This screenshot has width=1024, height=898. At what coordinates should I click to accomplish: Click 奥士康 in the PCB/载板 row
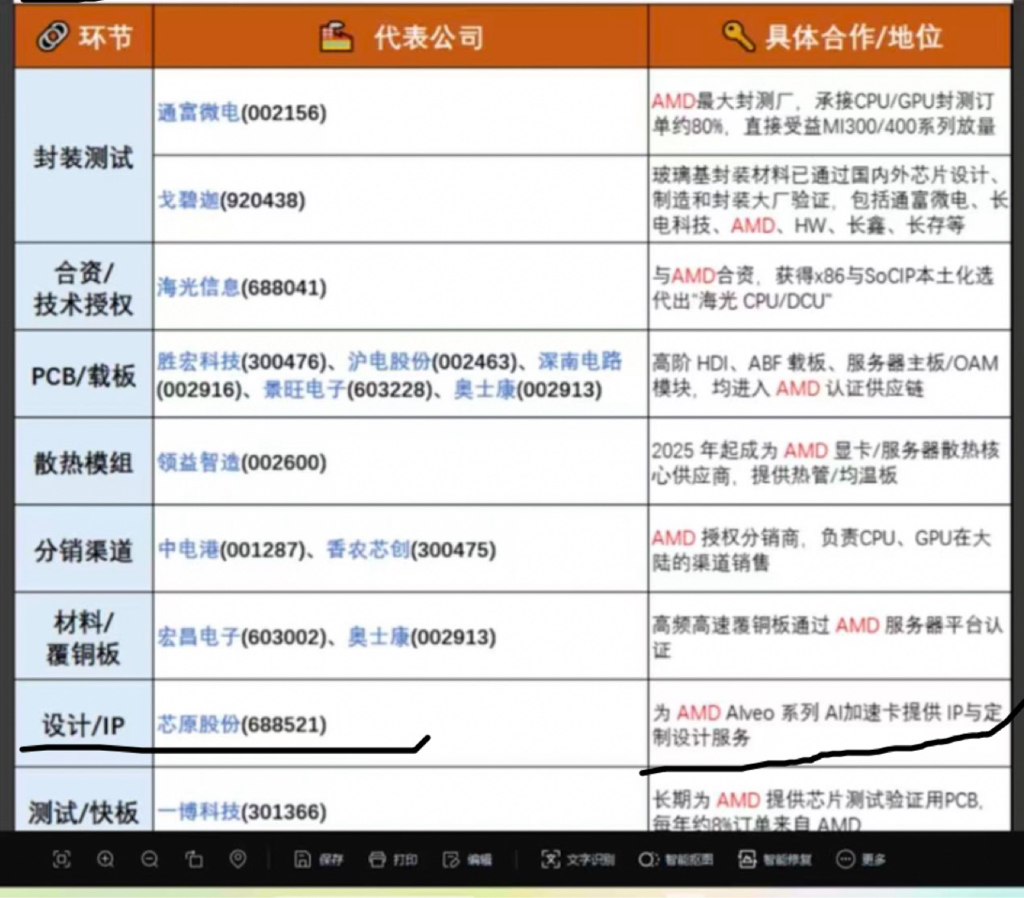click(x=485, y=390)
